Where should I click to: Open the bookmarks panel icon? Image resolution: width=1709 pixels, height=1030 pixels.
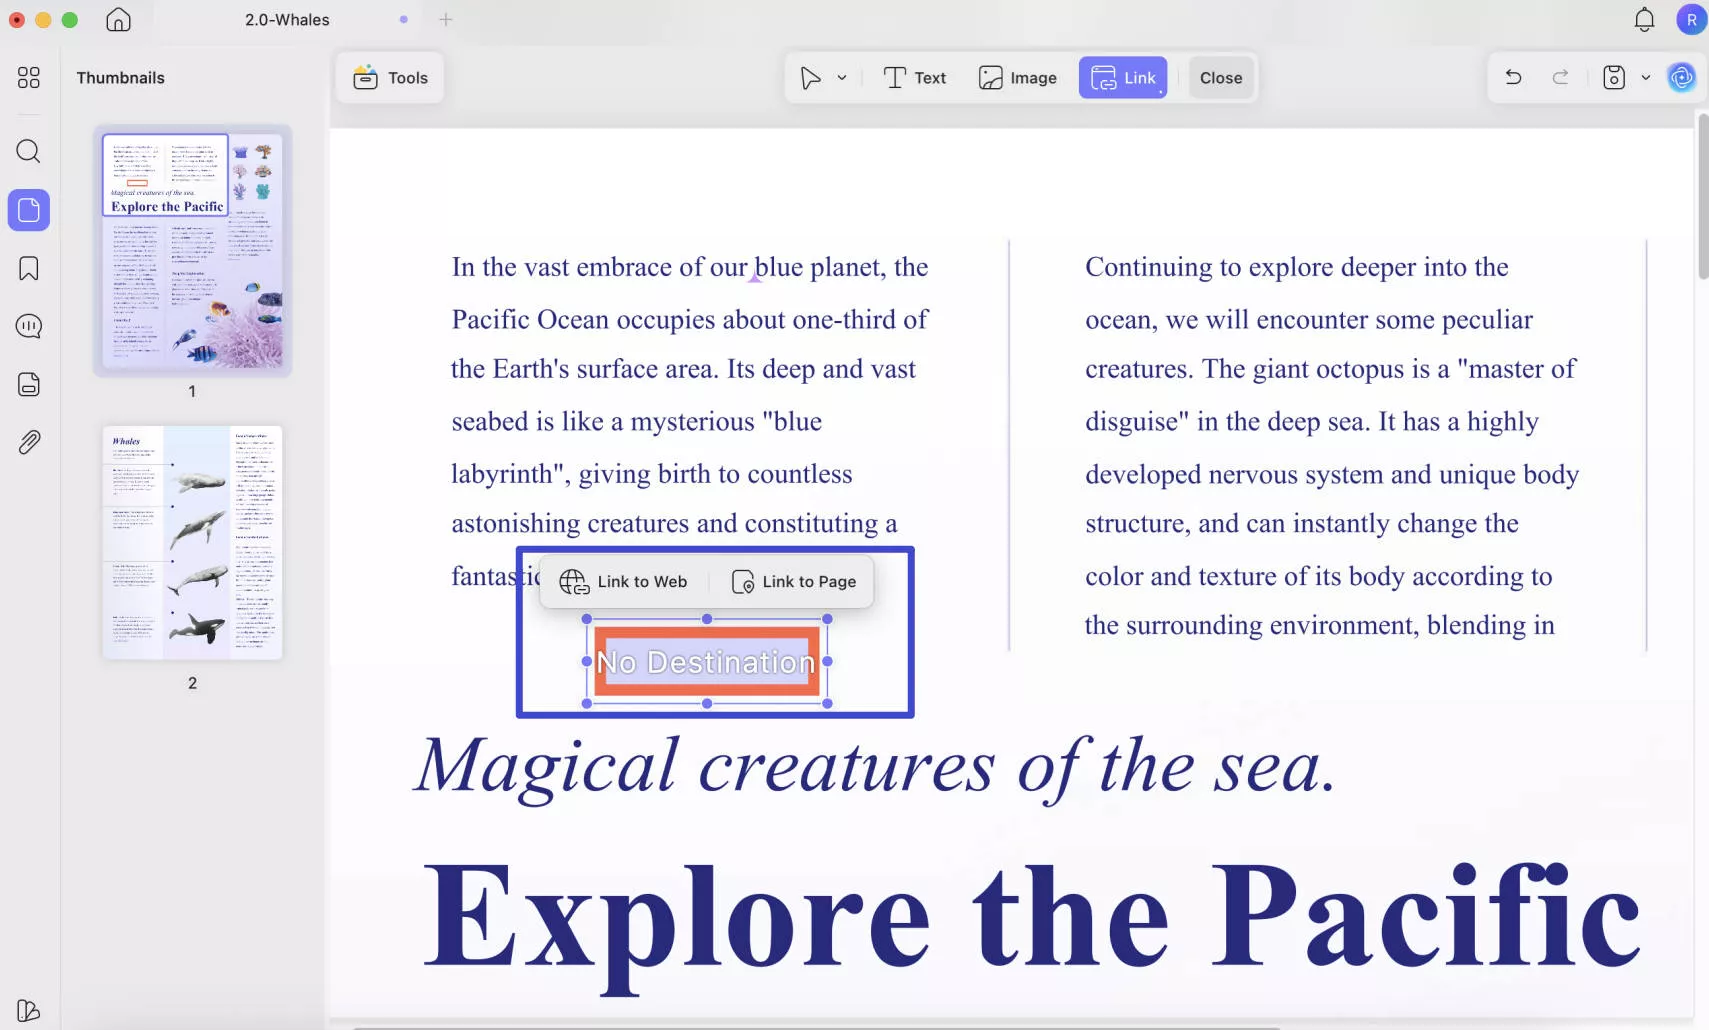[29, 268]
